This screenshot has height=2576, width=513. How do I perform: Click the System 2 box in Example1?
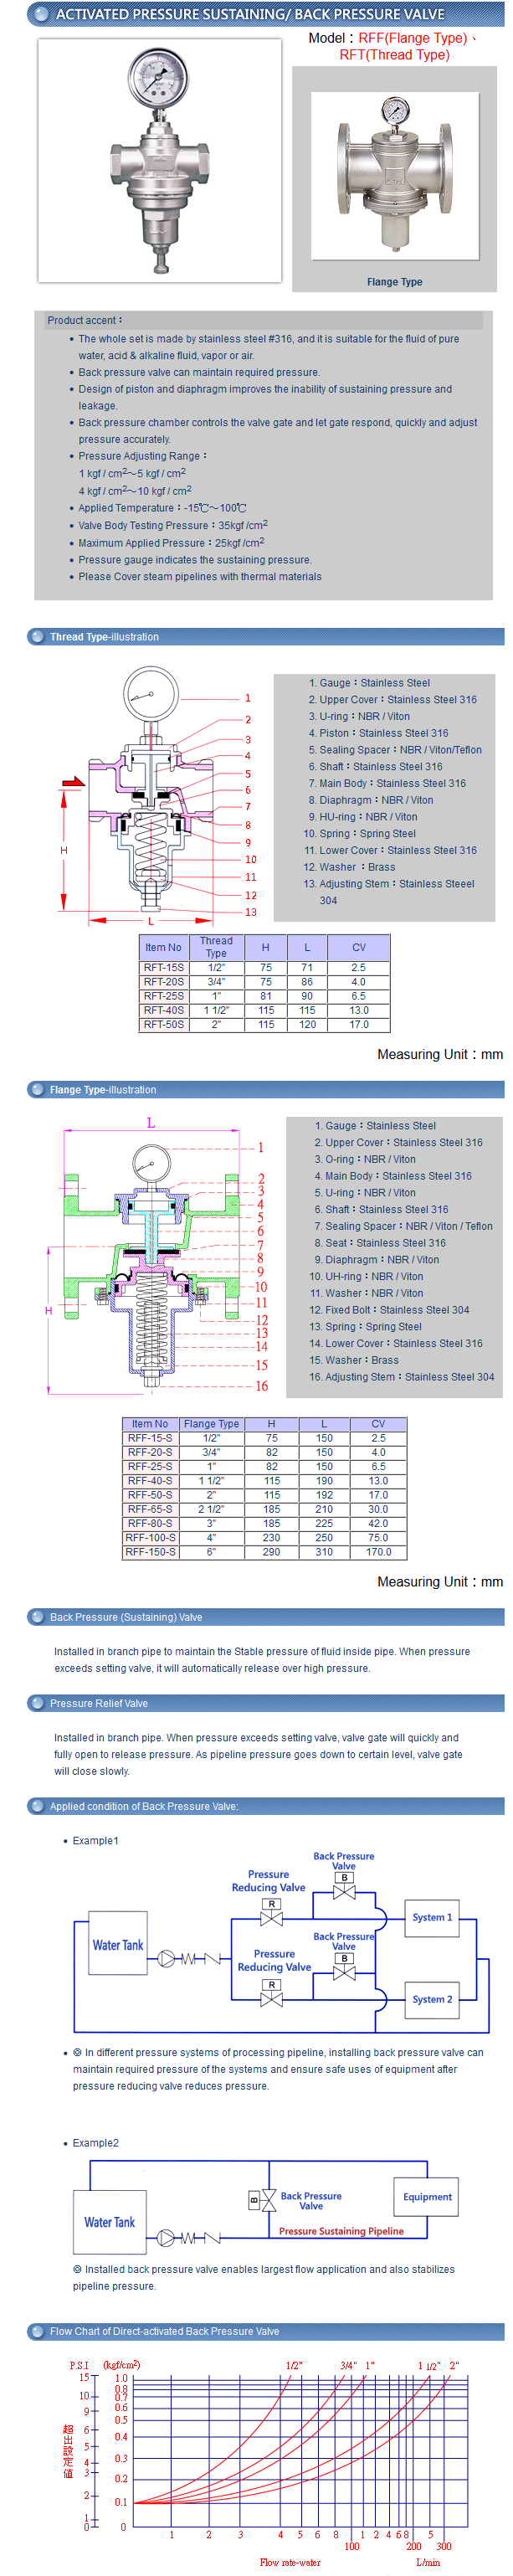432,1998
